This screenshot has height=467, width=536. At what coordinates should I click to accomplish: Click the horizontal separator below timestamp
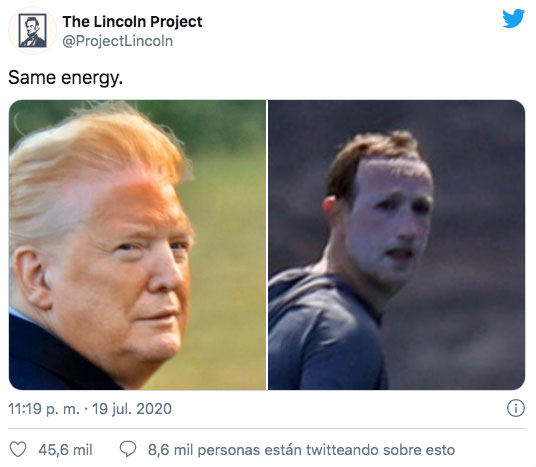(267, 428)
